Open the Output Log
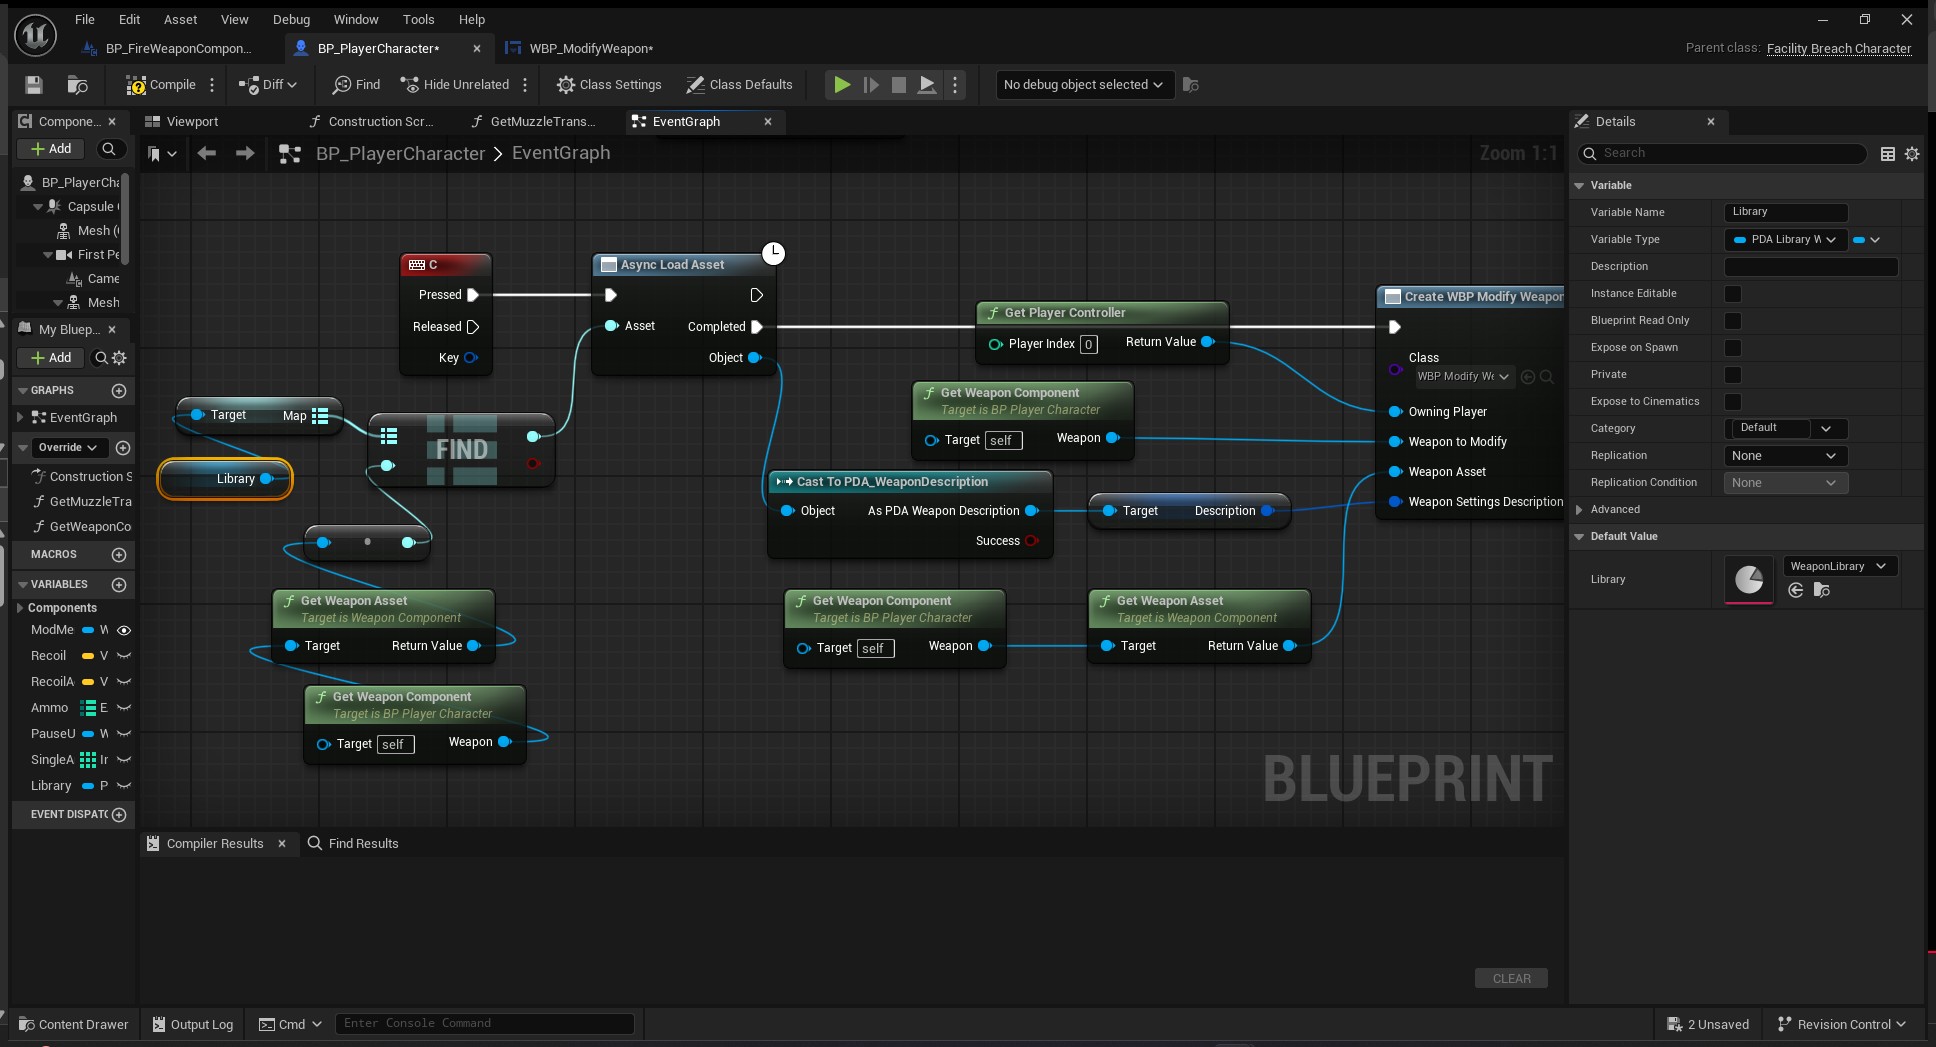Viewport: 1936px width, 1047px height. [193, 1024]
